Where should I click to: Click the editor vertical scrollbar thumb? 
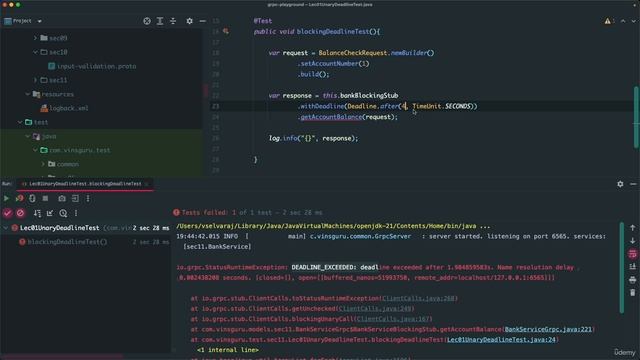coord(636,118)
